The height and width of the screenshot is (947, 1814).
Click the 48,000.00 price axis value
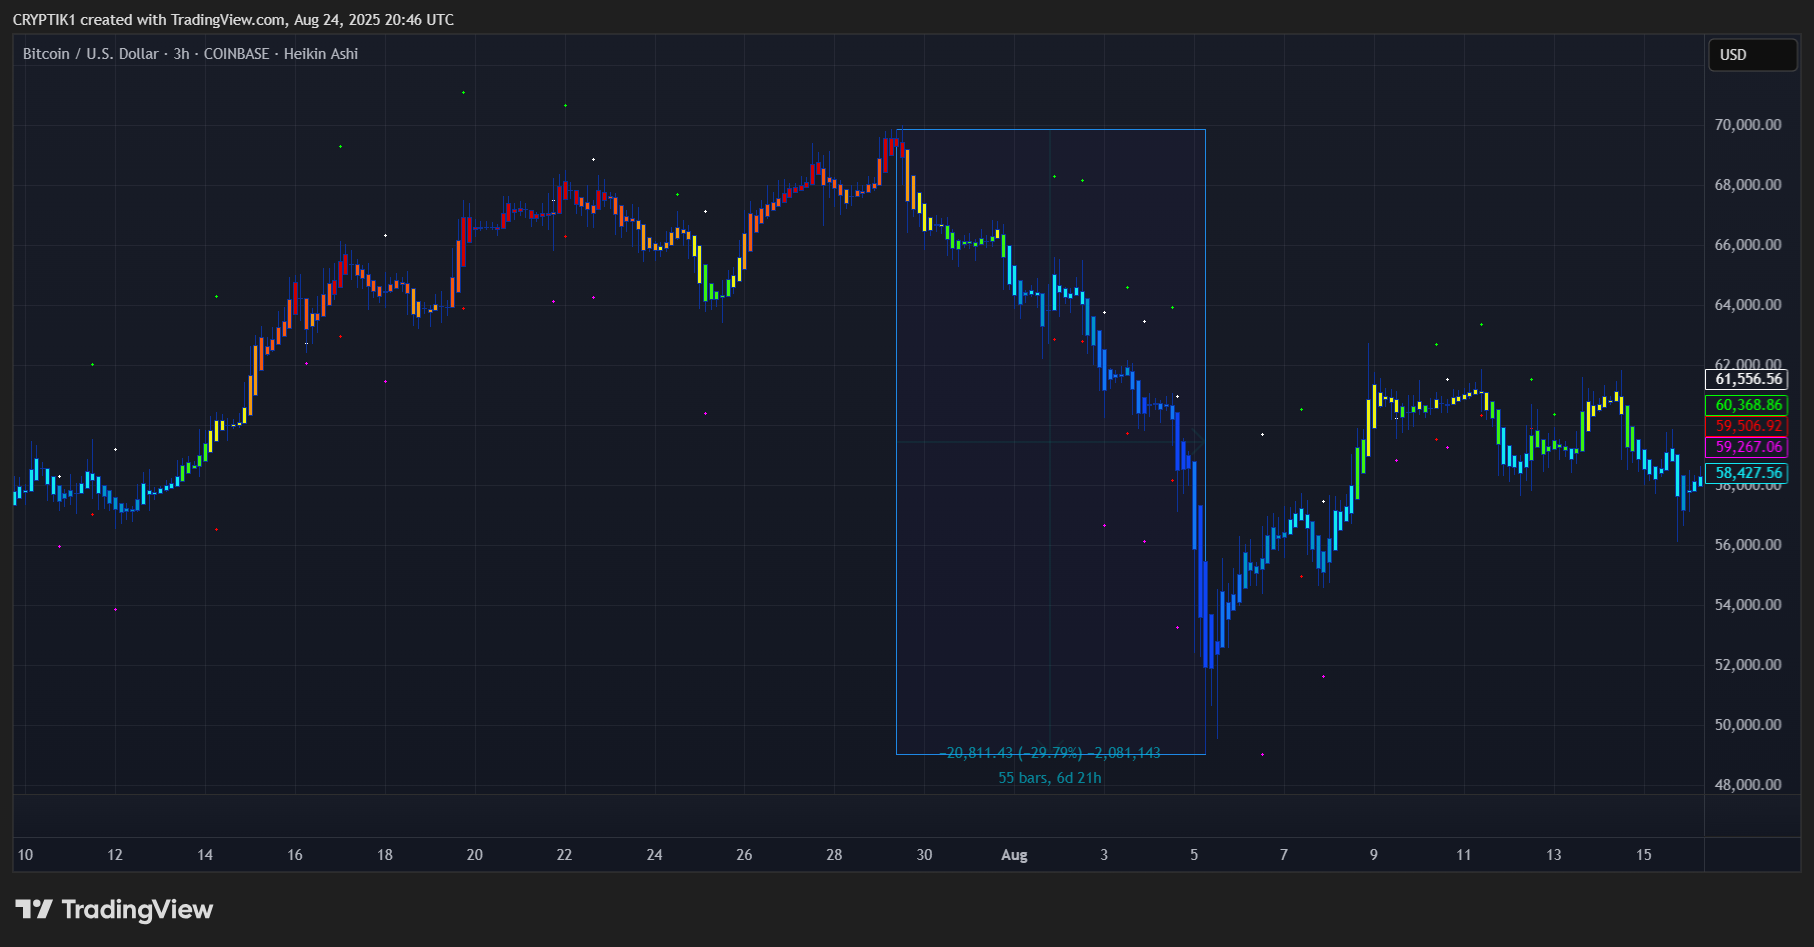tap(1748, 785)
